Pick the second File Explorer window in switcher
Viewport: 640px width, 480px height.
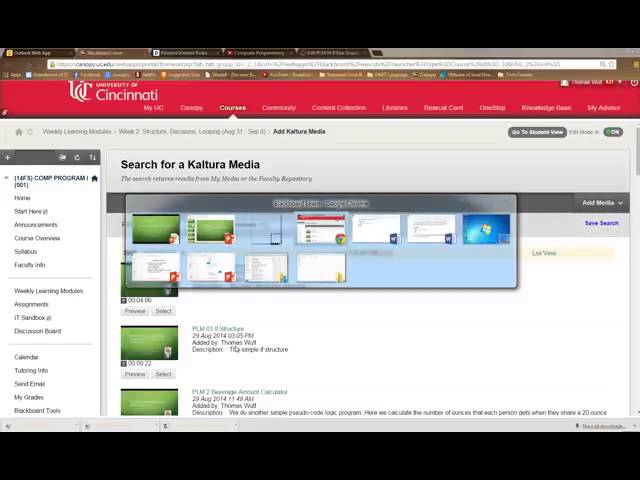pyautogui.click(x=321, y=267)
